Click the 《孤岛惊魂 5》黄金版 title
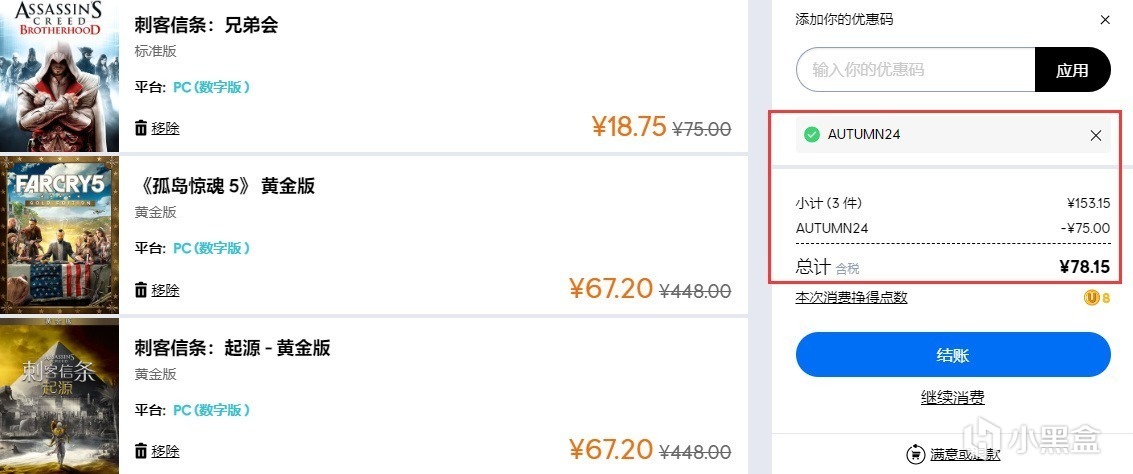This screenshot has height=474, width=1133. [x=225, y=186]
